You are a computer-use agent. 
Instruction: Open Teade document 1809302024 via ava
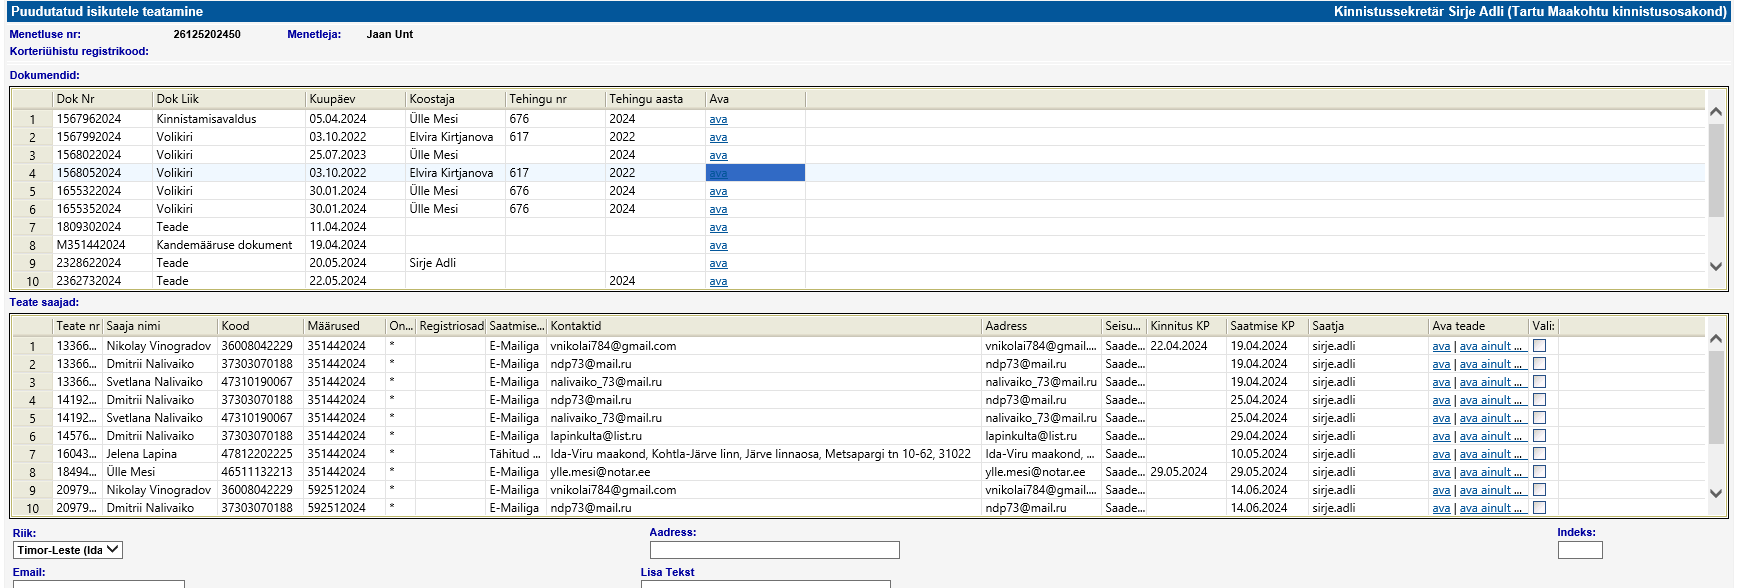(x=718, y=227)
